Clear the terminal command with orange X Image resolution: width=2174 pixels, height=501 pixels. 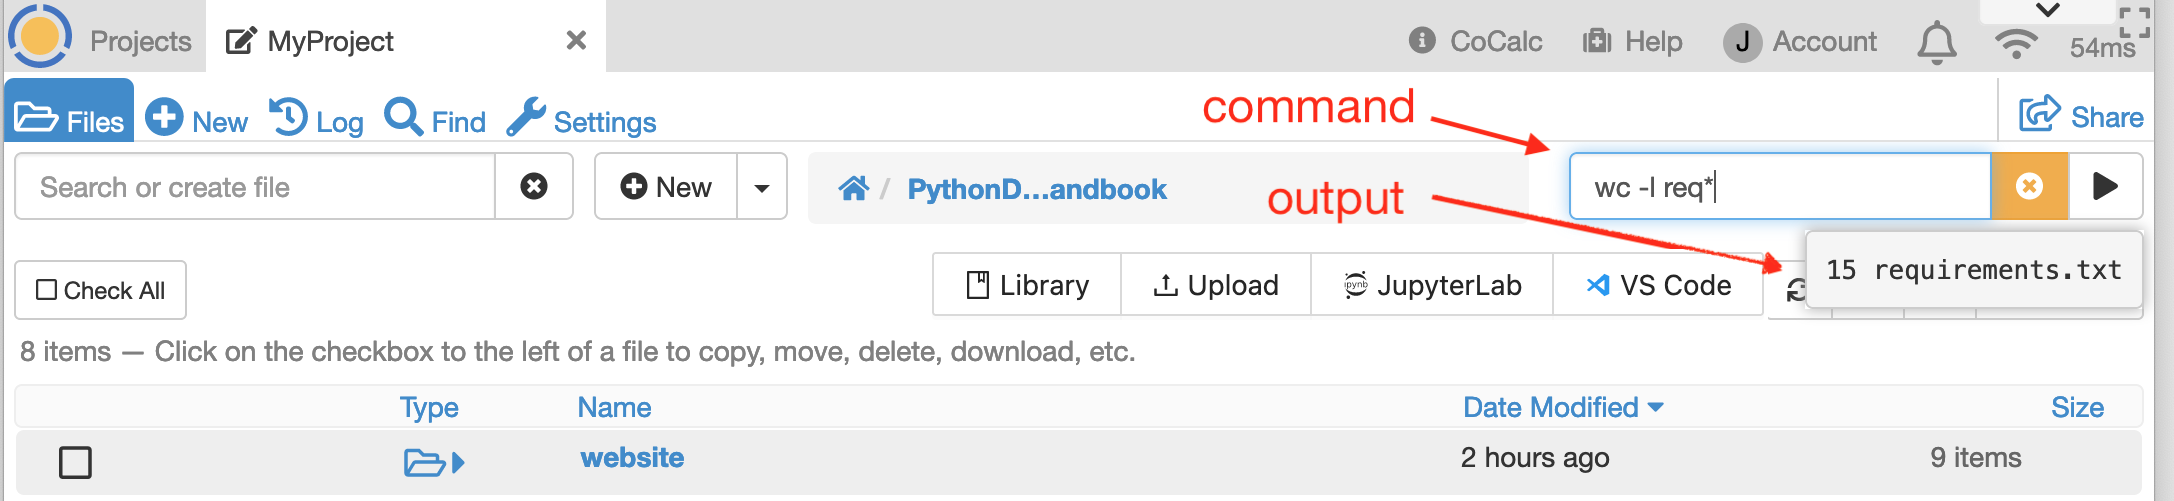[x=2029, y=186]
